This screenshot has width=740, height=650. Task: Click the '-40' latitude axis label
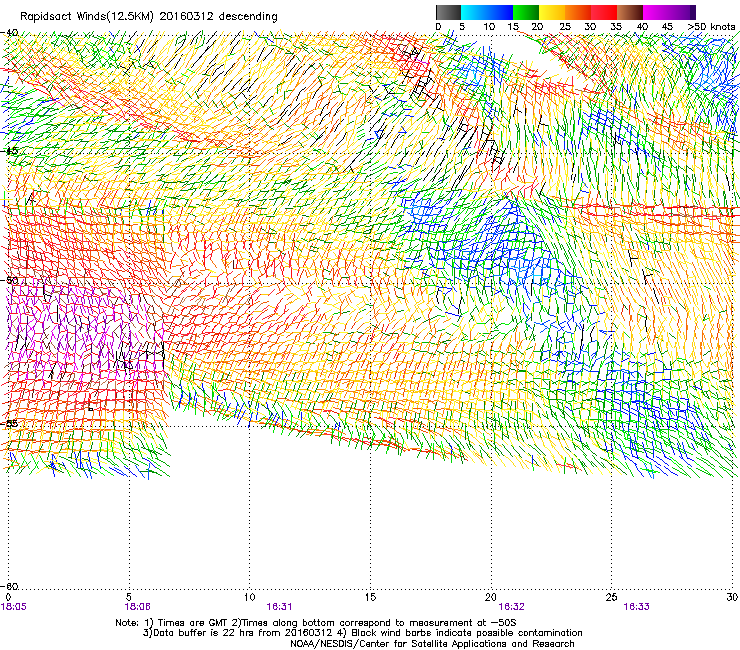[x=9, y=33]
